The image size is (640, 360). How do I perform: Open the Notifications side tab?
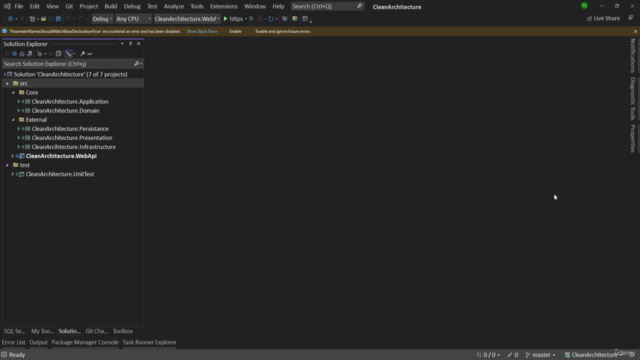point(633,55)
